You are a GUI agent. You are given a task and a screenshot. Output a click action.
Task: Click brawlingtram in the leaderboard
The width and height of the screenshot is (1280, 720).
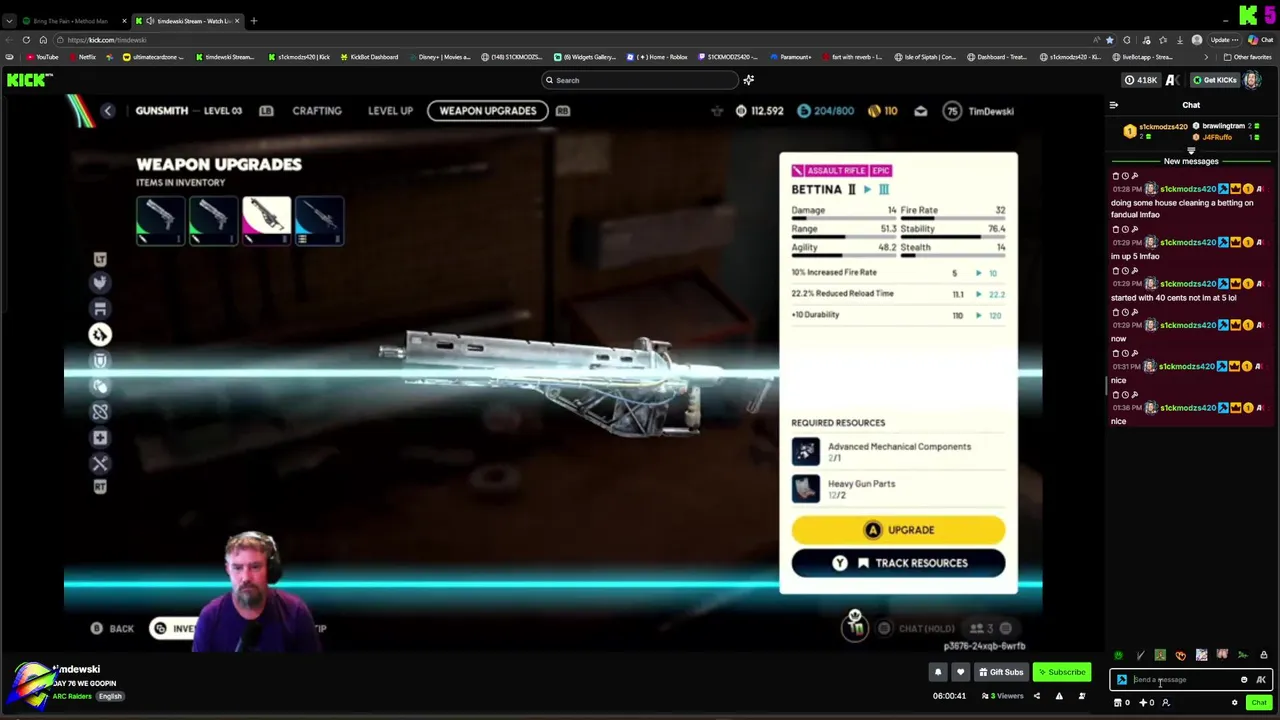pos(1223,126)
